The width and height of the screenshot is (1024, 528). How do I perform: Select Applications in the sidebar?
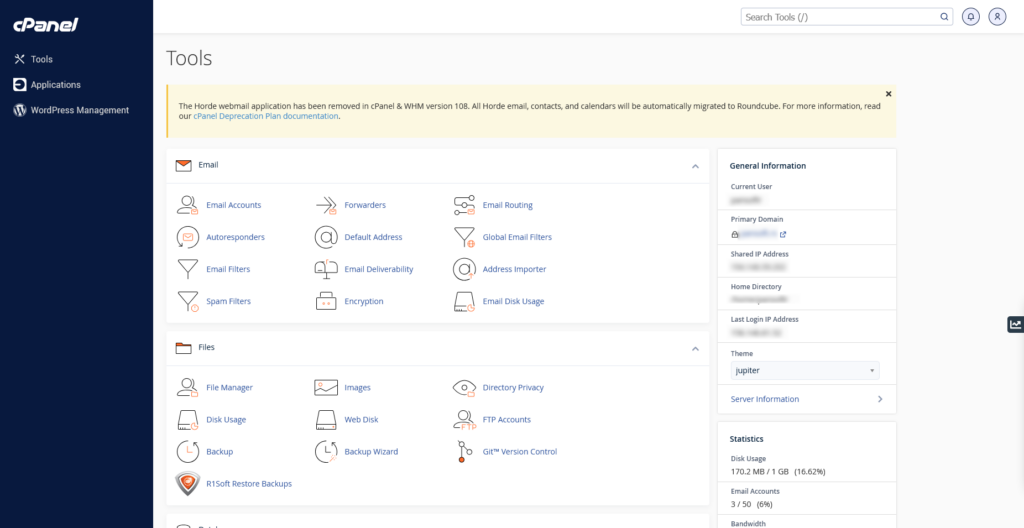(x=55, y=85)
